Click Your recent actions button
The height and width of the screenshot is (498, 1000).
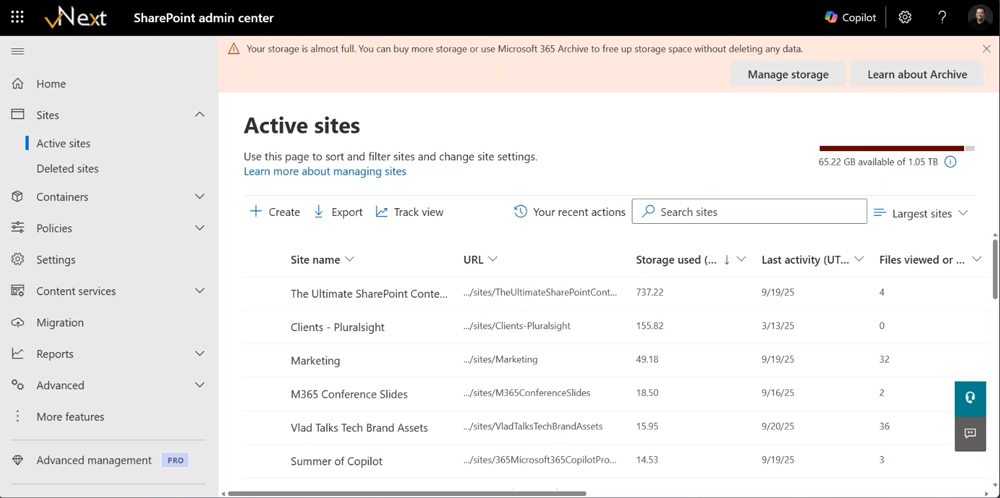point(570,212)
